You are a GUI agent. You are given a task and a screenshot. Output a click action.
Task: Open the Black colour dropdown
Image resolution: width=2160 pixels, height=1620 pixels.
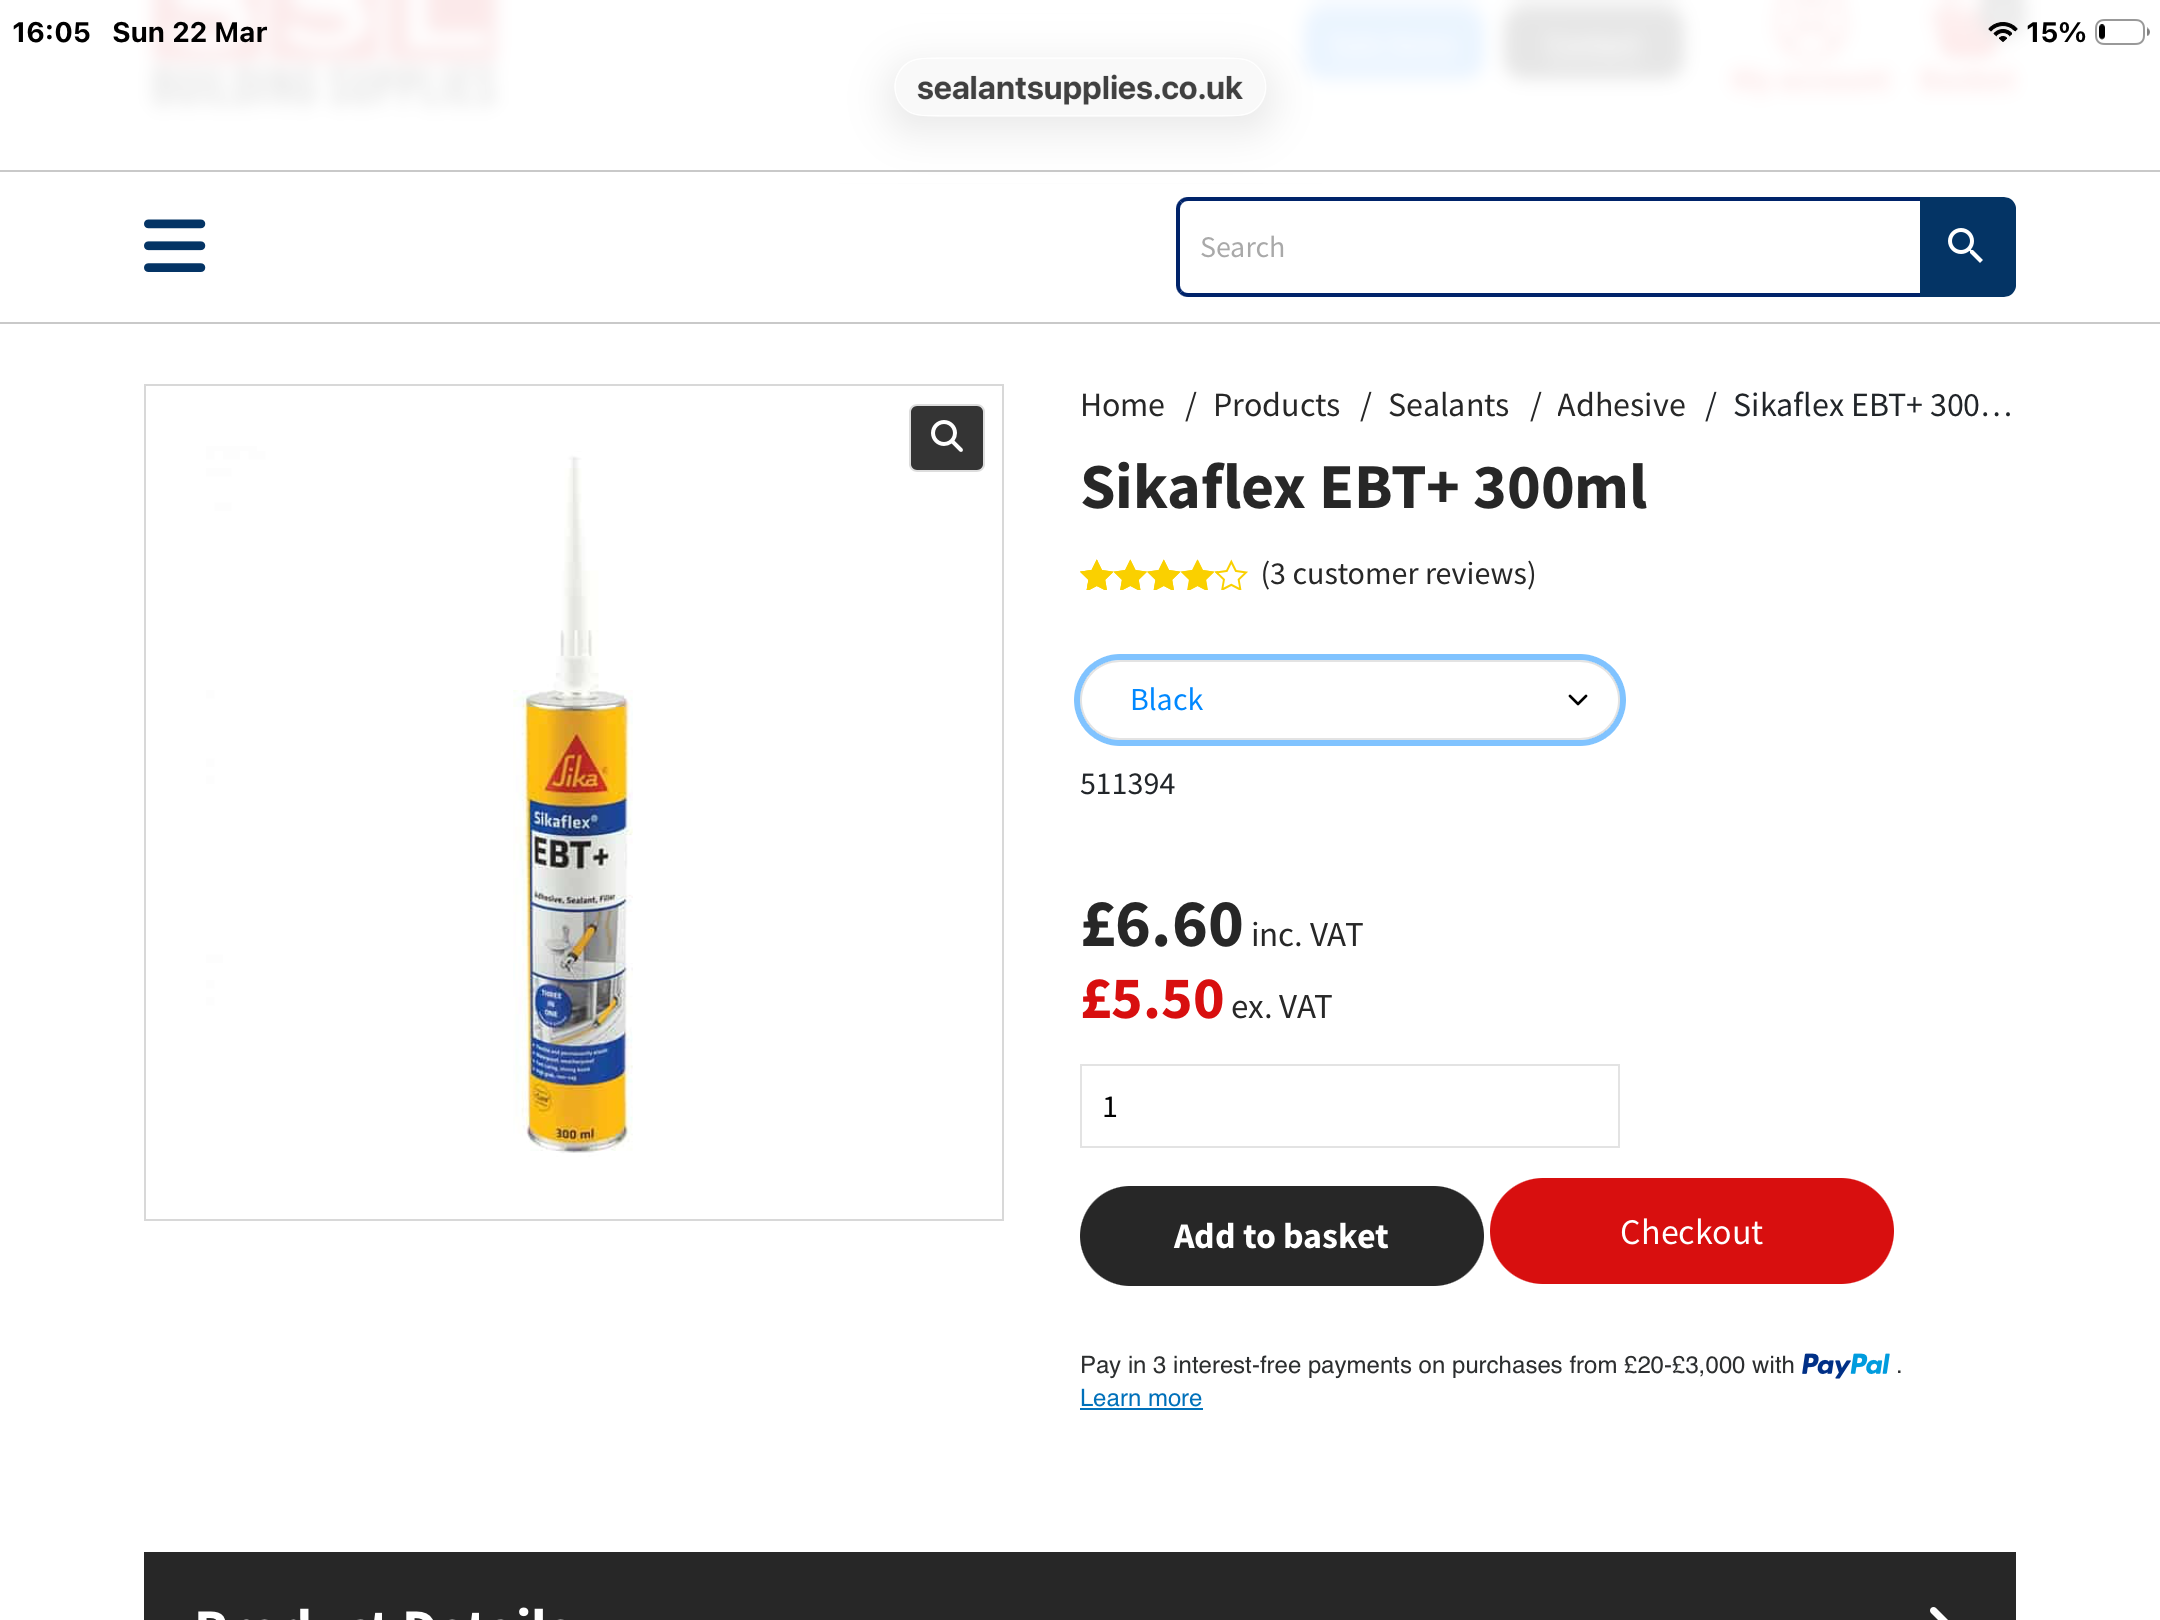click(1349, 700)
